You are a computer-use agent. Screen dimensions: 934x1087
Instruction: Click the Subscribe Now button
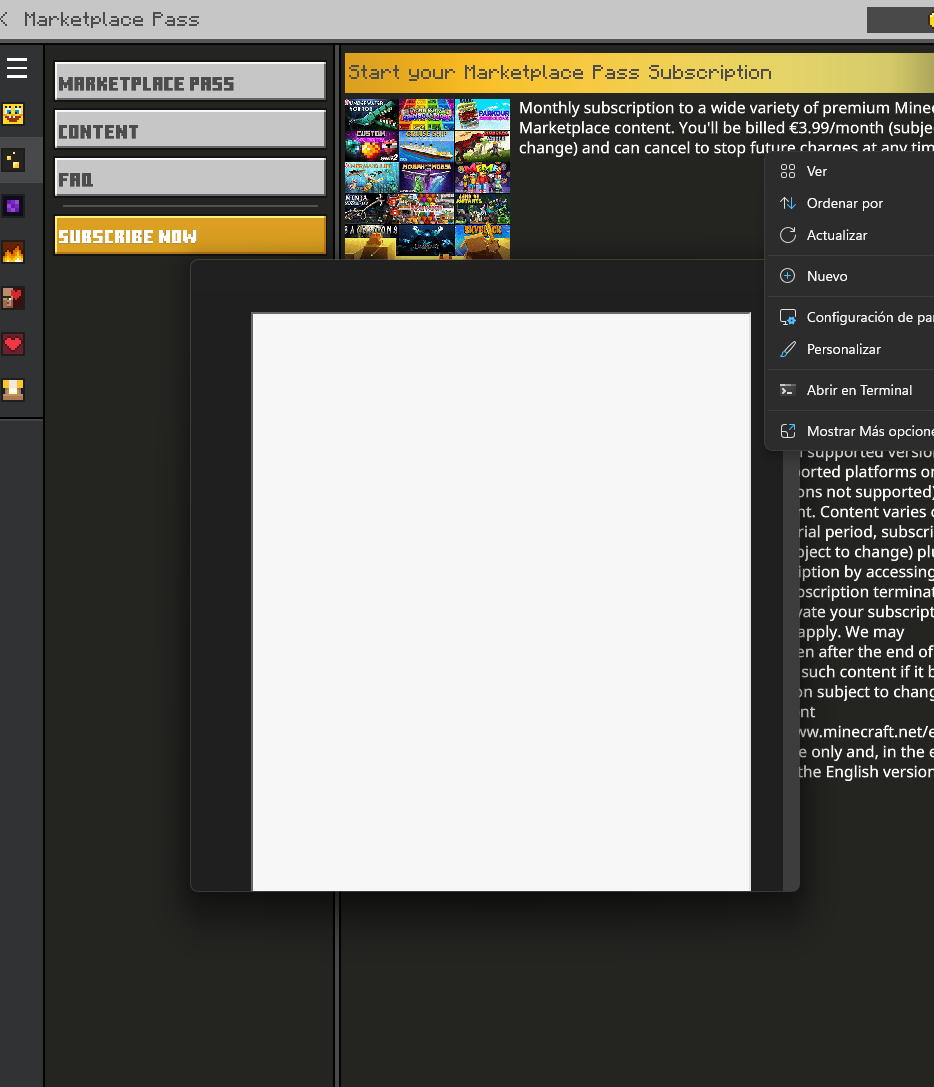(x=190, y=235)
